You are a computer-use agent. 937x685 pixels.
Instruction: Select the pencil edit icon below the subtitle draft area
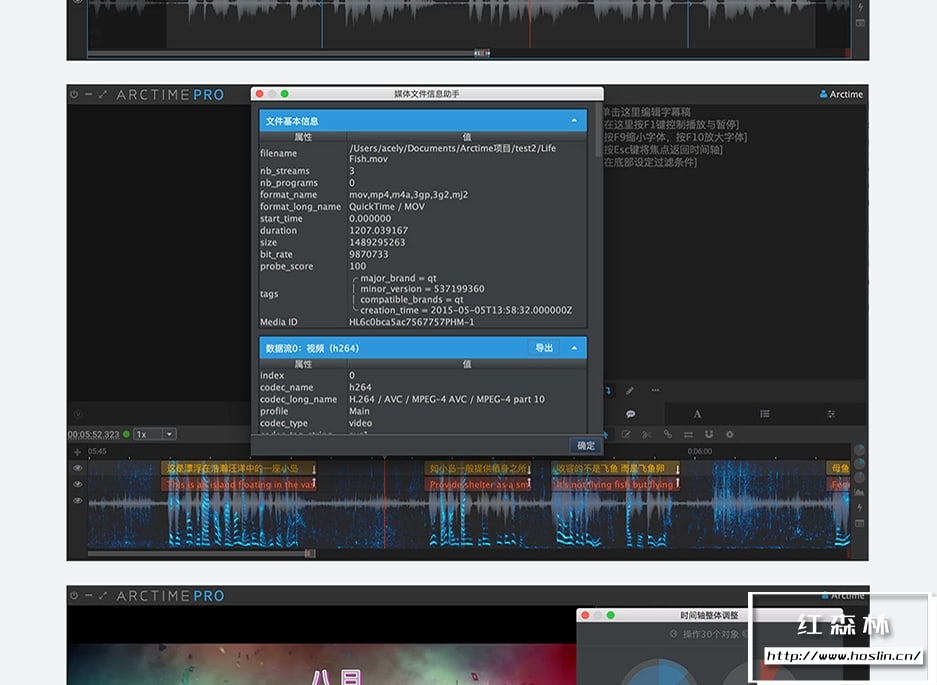point(630,390)
